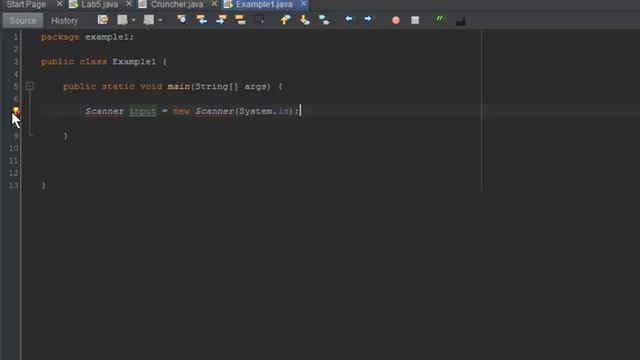Open the Back history dropdown arrow
The image size is (640, 360).
coord(133,20)
